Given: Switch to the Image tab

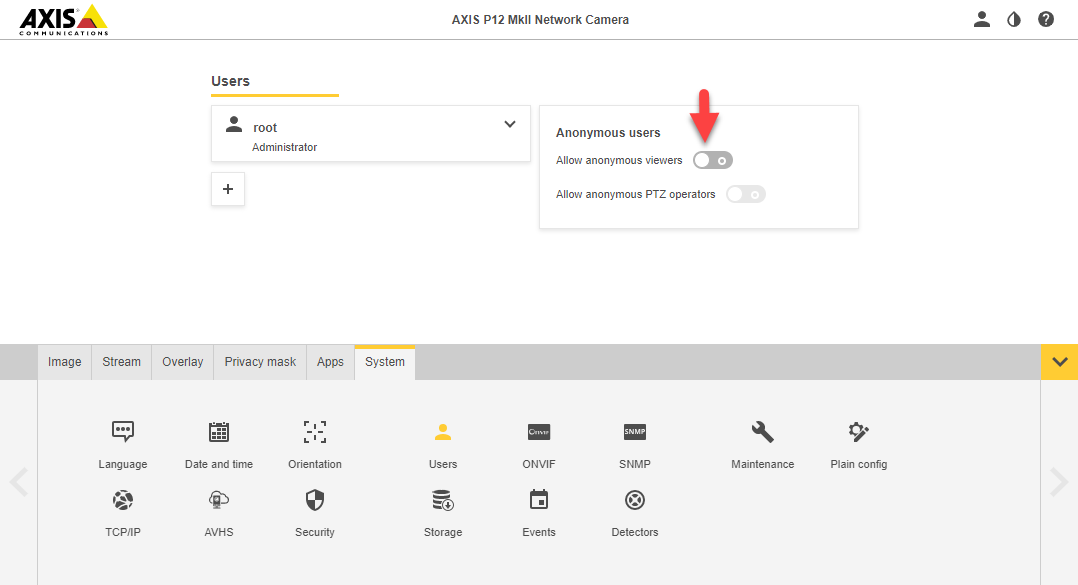Looking at the screenshot, I should coord(65,362).
